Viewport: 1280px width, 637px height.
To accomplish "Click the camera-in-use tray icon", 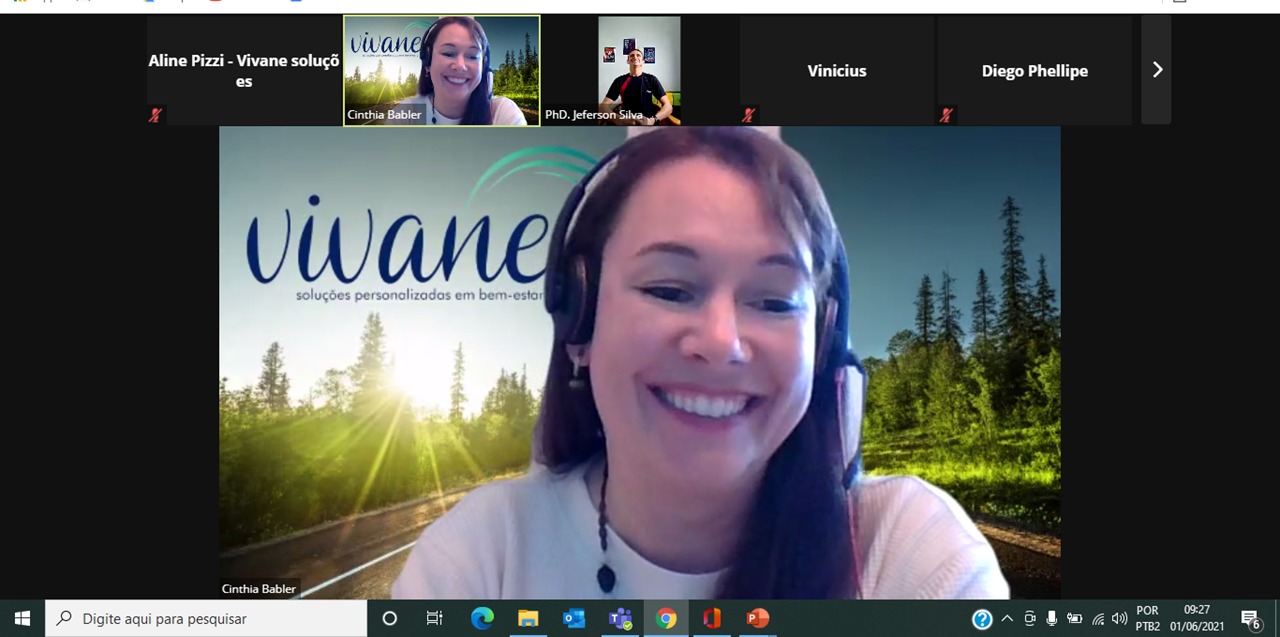I will [x=1029, y=619].
